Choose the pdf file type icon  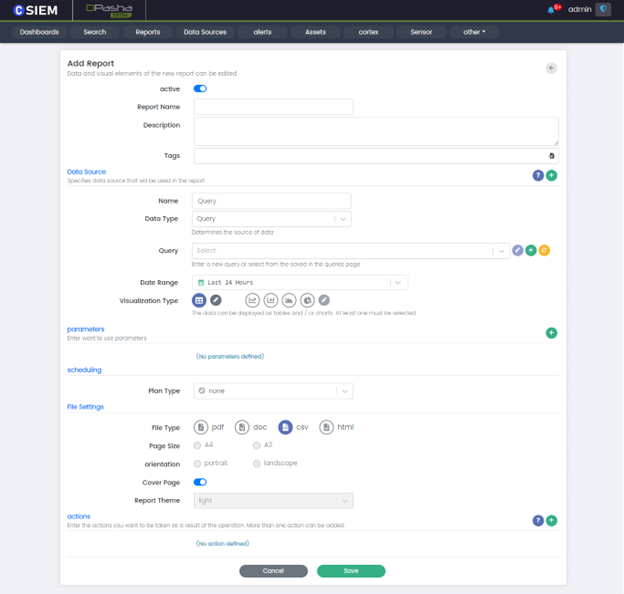200,427
